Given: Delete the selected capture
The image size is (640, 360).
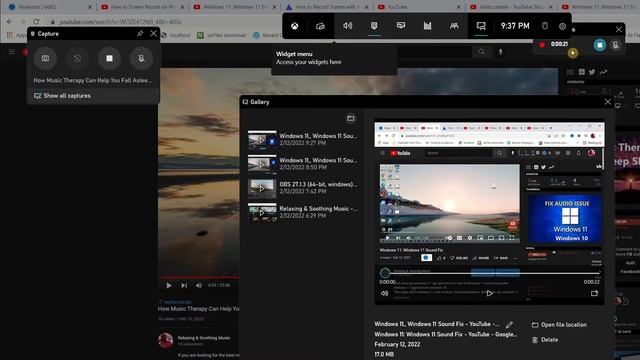Looking at the screenshot, I should 545,340.
